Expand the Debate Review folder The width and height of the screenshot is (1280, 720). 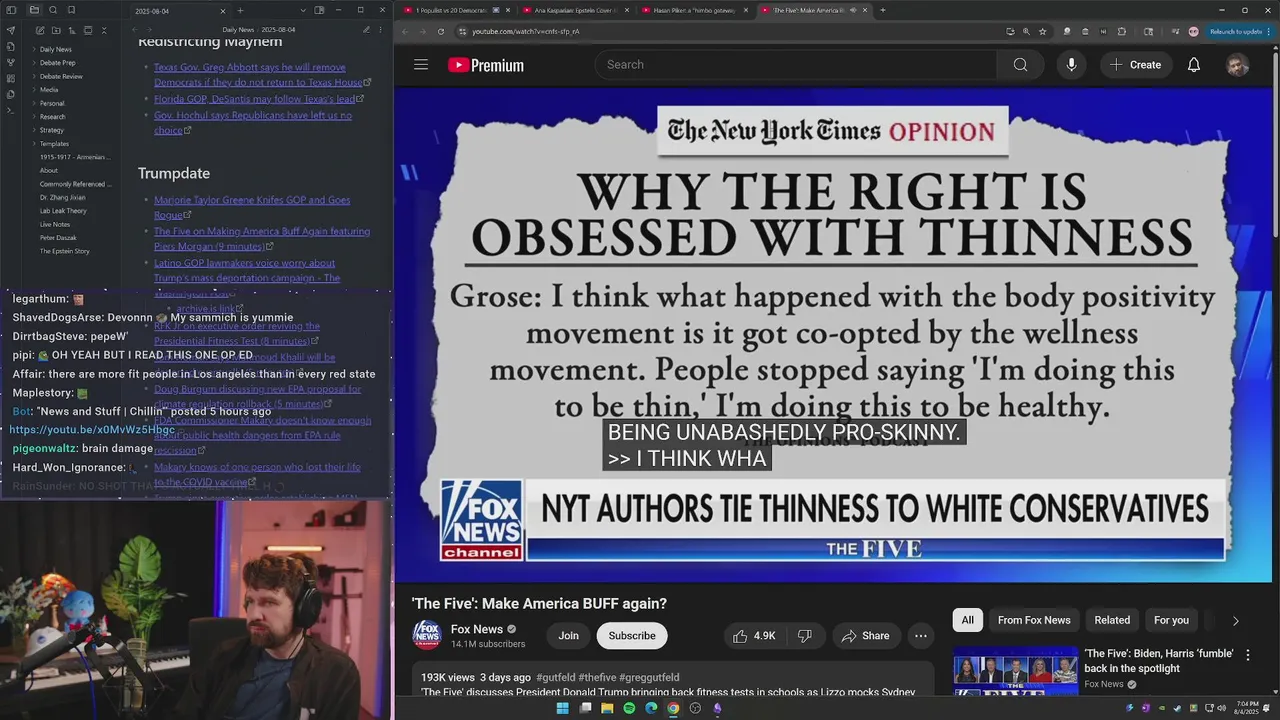61,76
